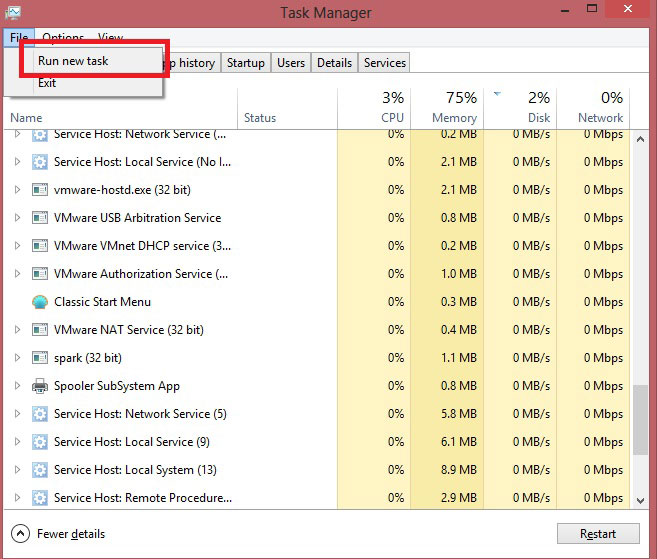Expand VMware USB Arbitration Service row
Screen dimensions: 657x559
(17, 218)
